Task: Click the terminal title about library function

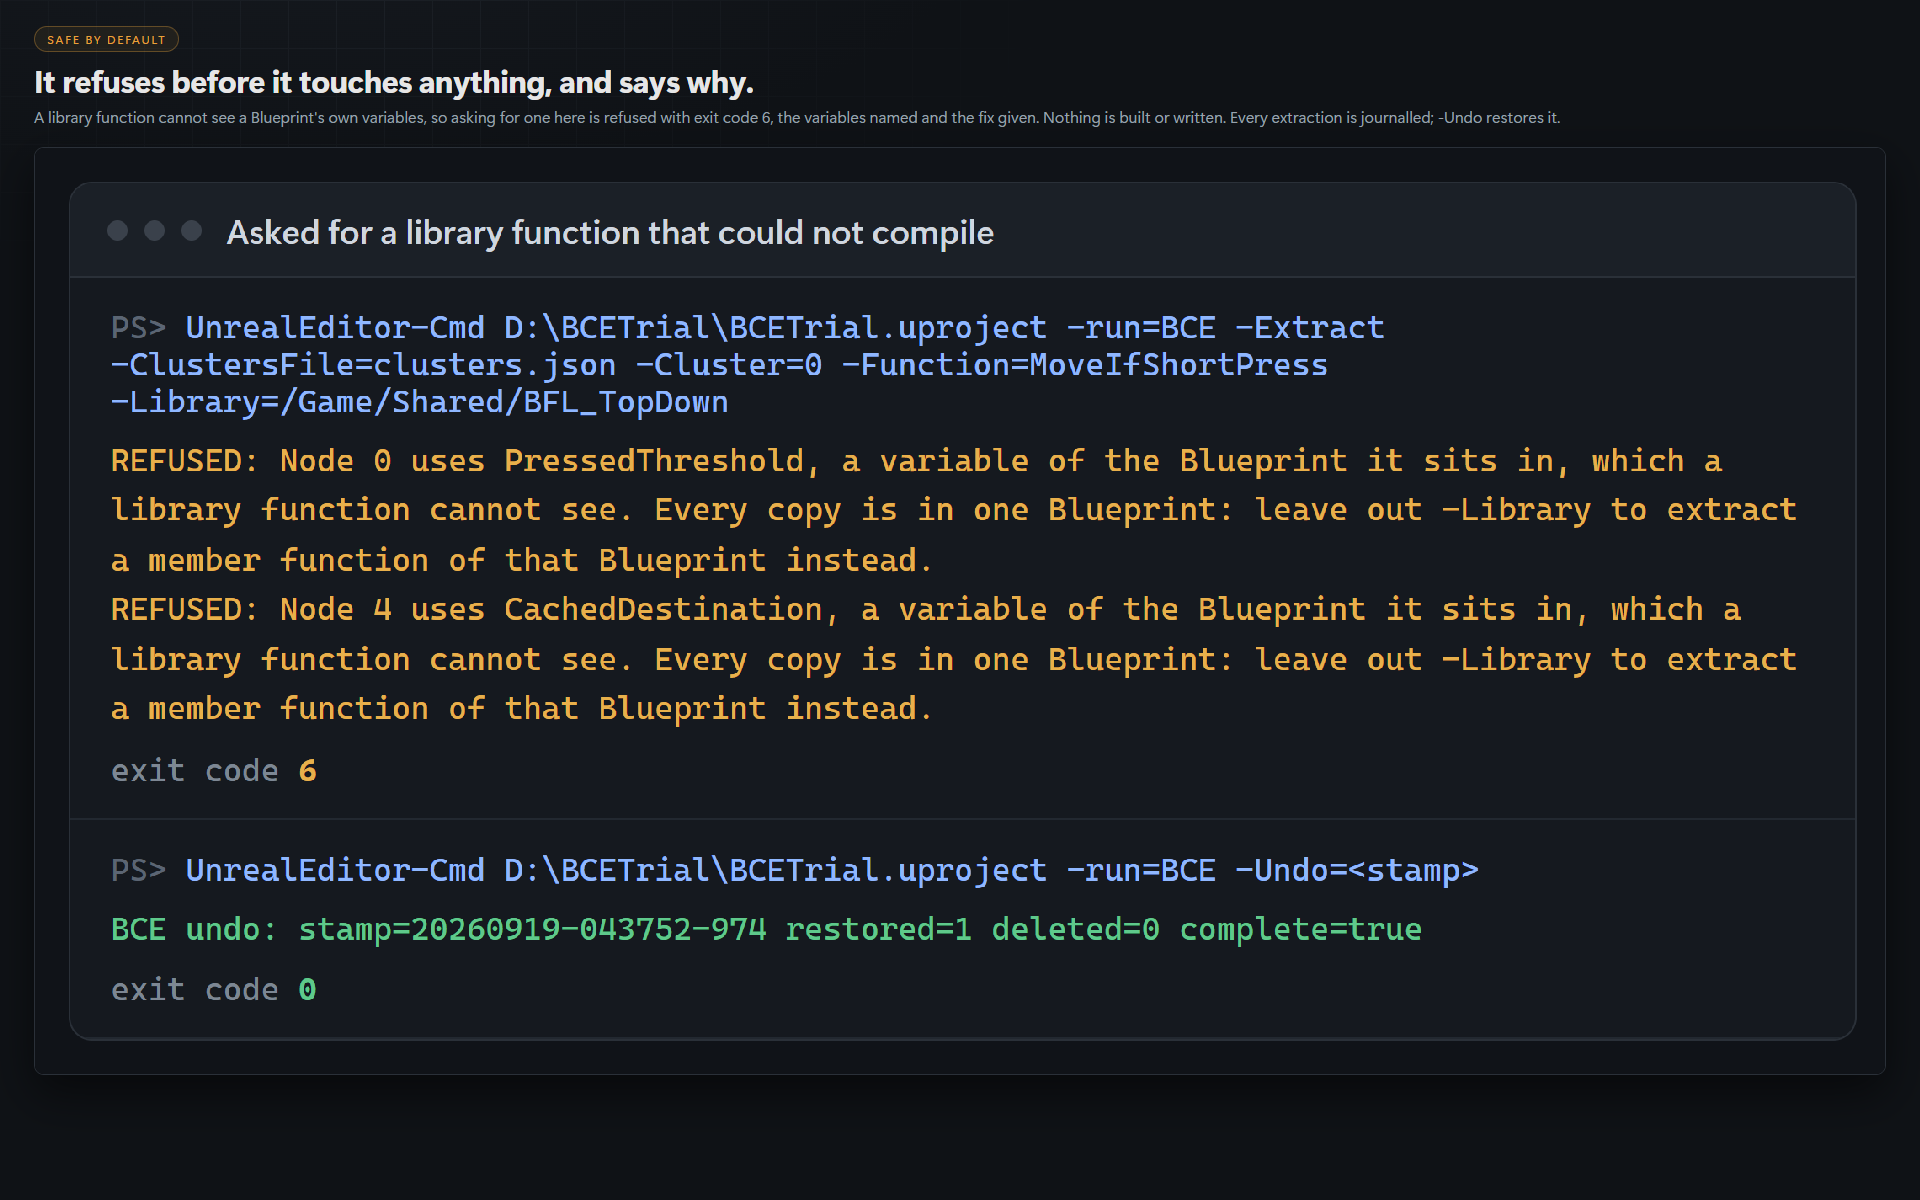Action: (610, 232)
